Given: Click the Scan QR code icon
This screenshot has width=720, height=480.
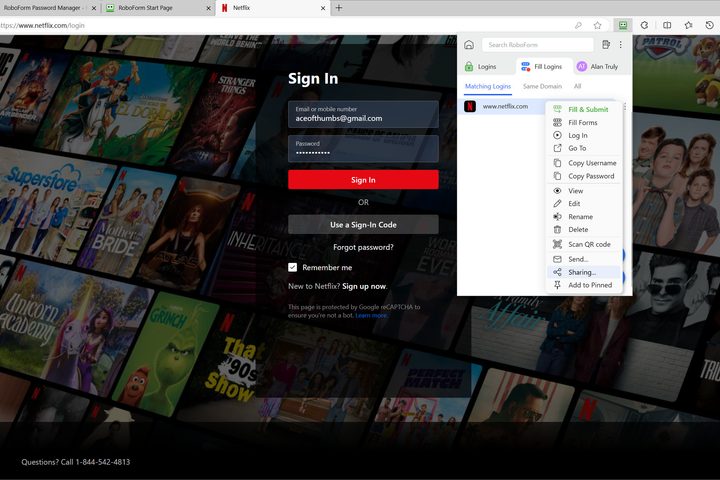Looking at the screenshot, I should click(x=557, y=244).
